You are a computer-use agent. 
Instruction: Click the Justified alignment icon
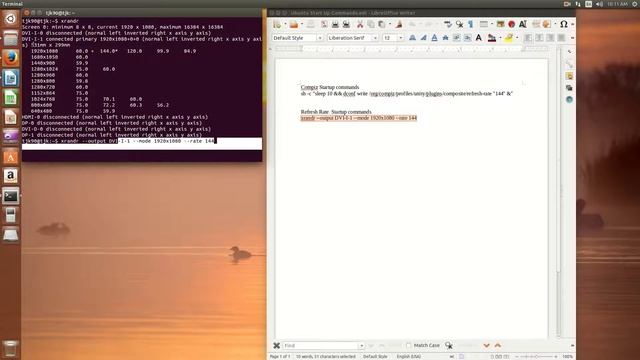tap(561, 38)
